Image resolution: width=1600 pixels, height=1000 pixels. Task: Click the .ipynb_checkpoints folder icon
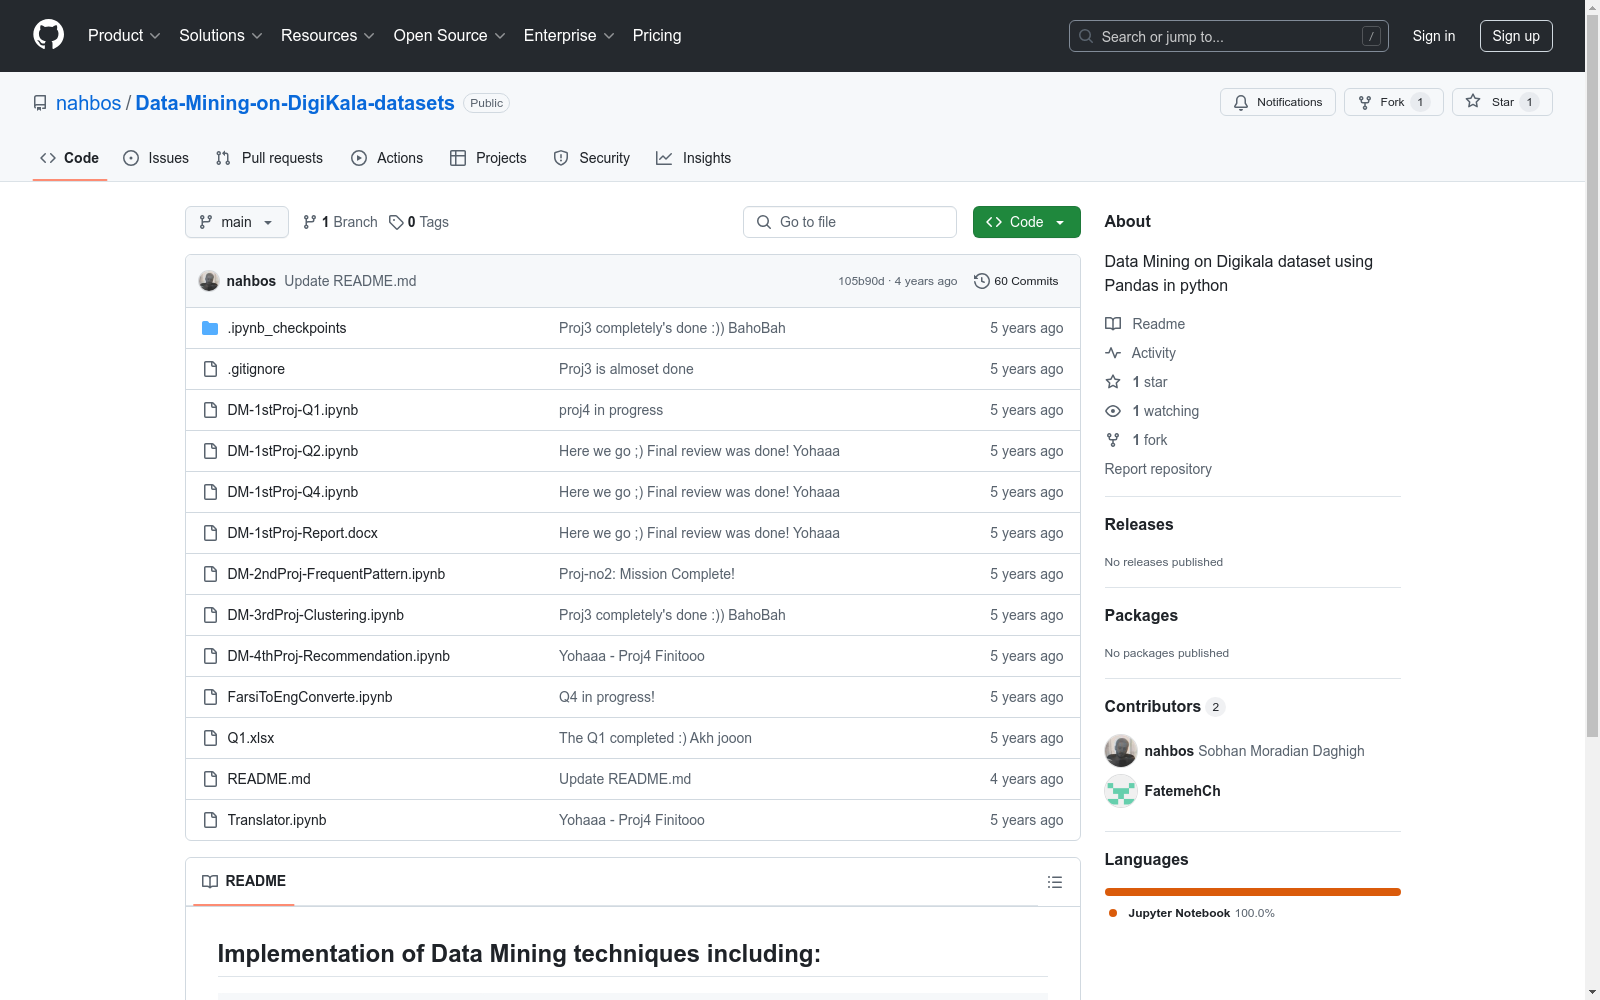tap(210, 328)
